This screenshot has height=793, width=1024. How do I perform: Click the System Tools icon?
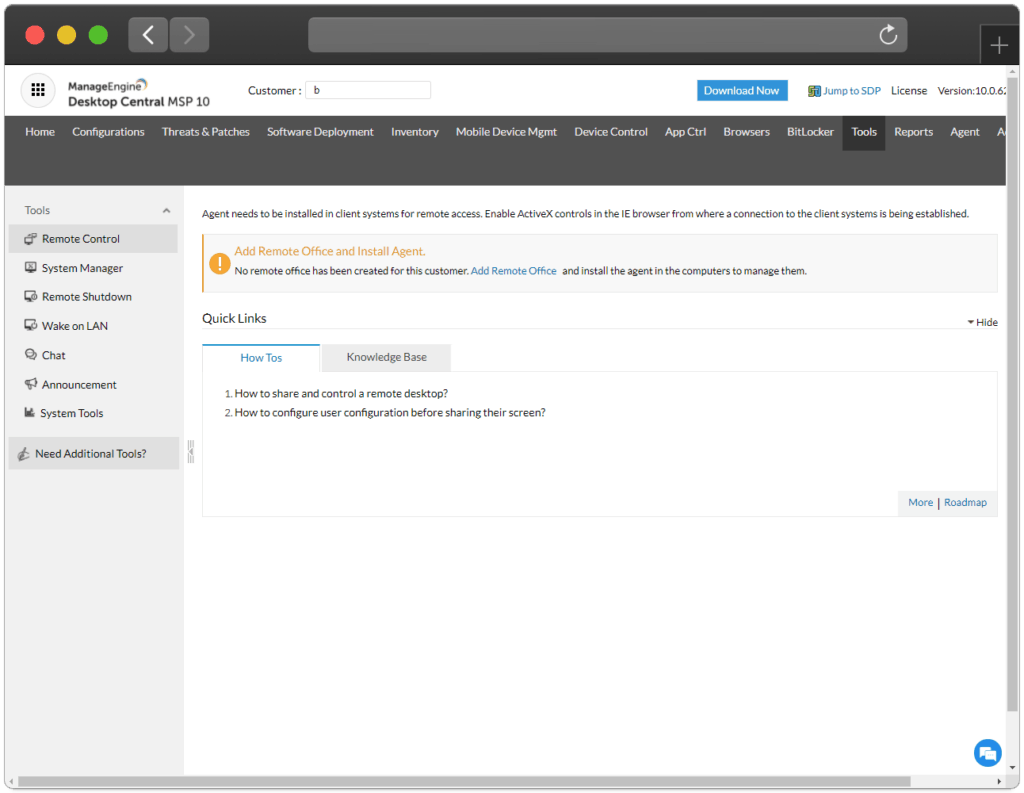coord(29,412)
